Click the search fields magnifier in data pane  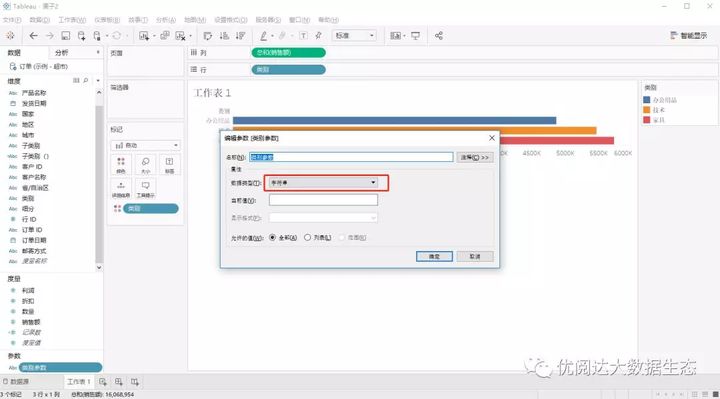tap(86, 80)
